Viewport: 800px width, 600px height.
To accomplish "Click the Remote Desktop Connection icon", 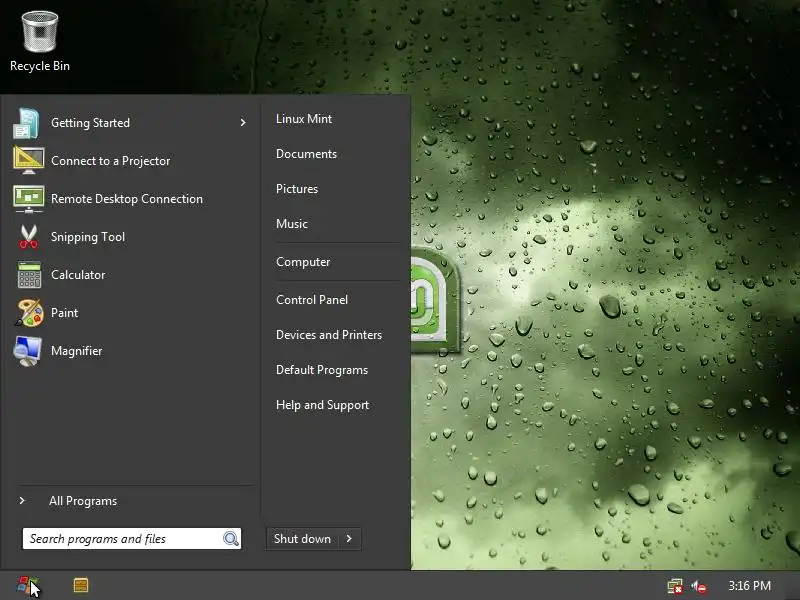I will [x=29, y=199].
